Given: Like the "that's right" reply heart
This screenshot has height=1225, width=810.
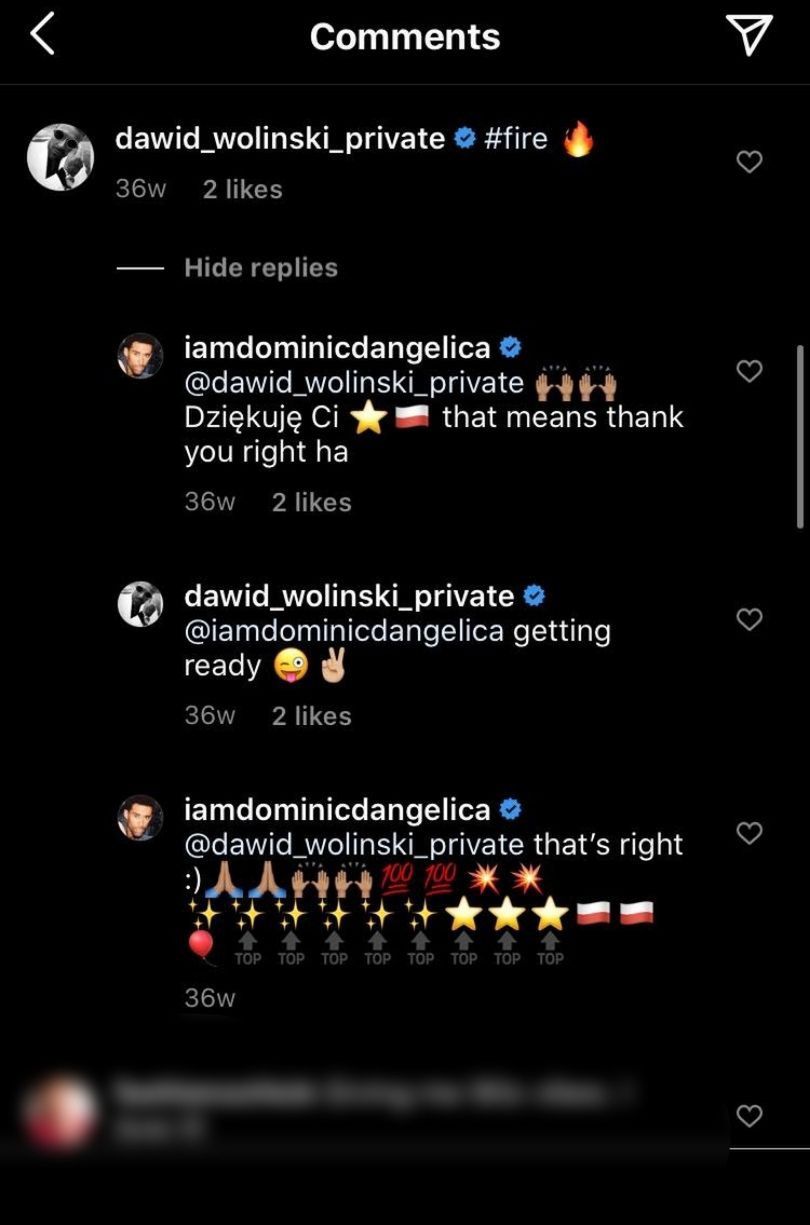Looking at the screenshot, I should (749, 833).
